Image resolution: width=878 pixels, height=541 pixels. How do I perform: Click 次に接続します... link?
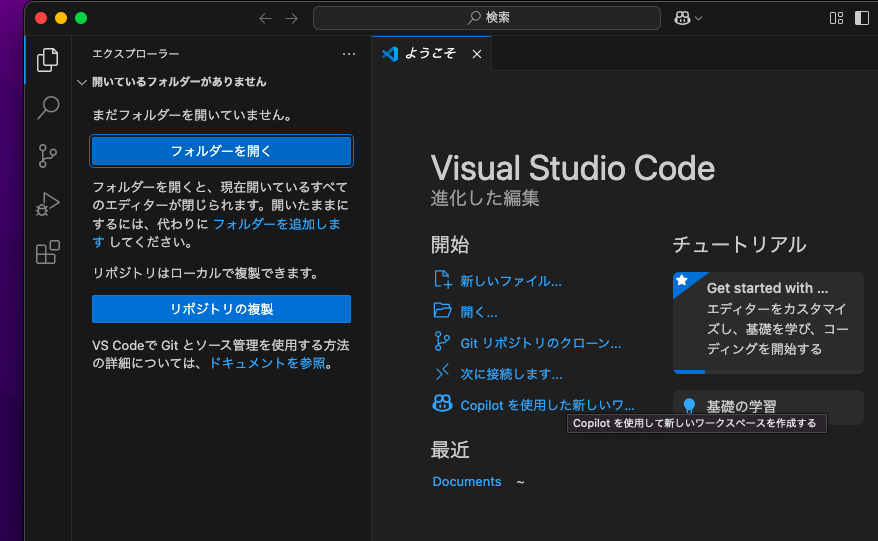511,374
